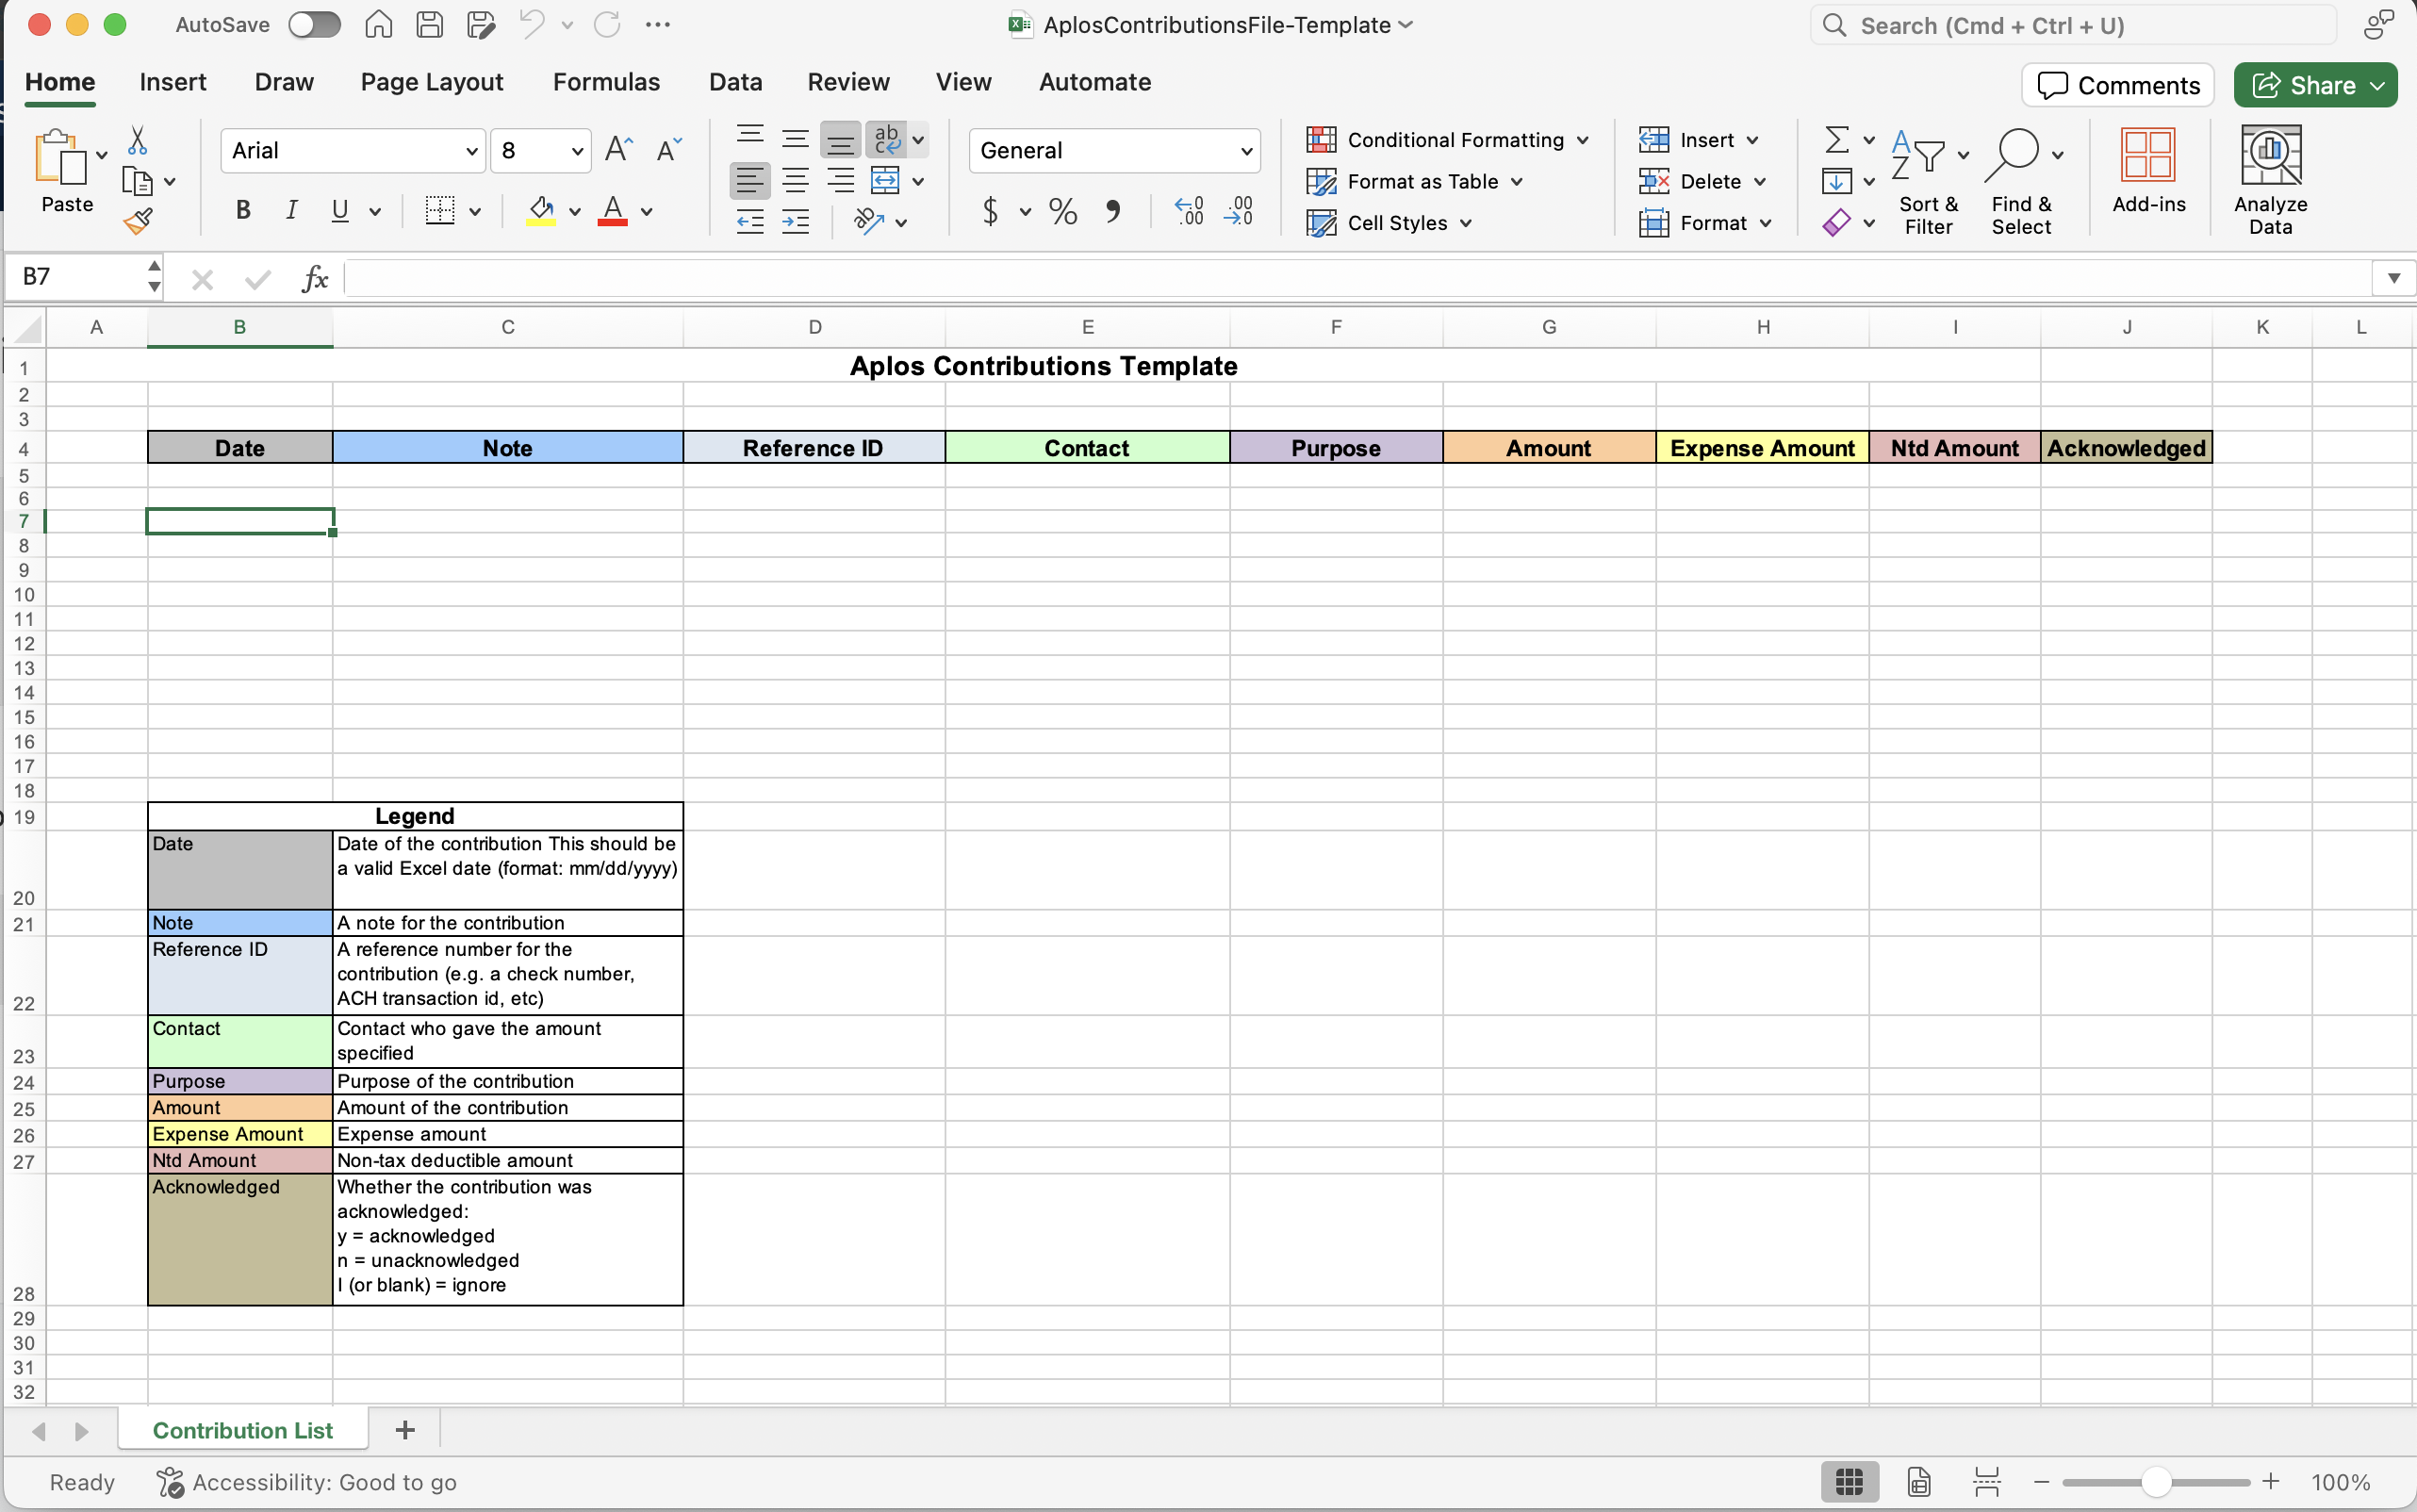
Task: Open the Home ribbon tab
Action: pyautogui.click(x=60, y=82)
